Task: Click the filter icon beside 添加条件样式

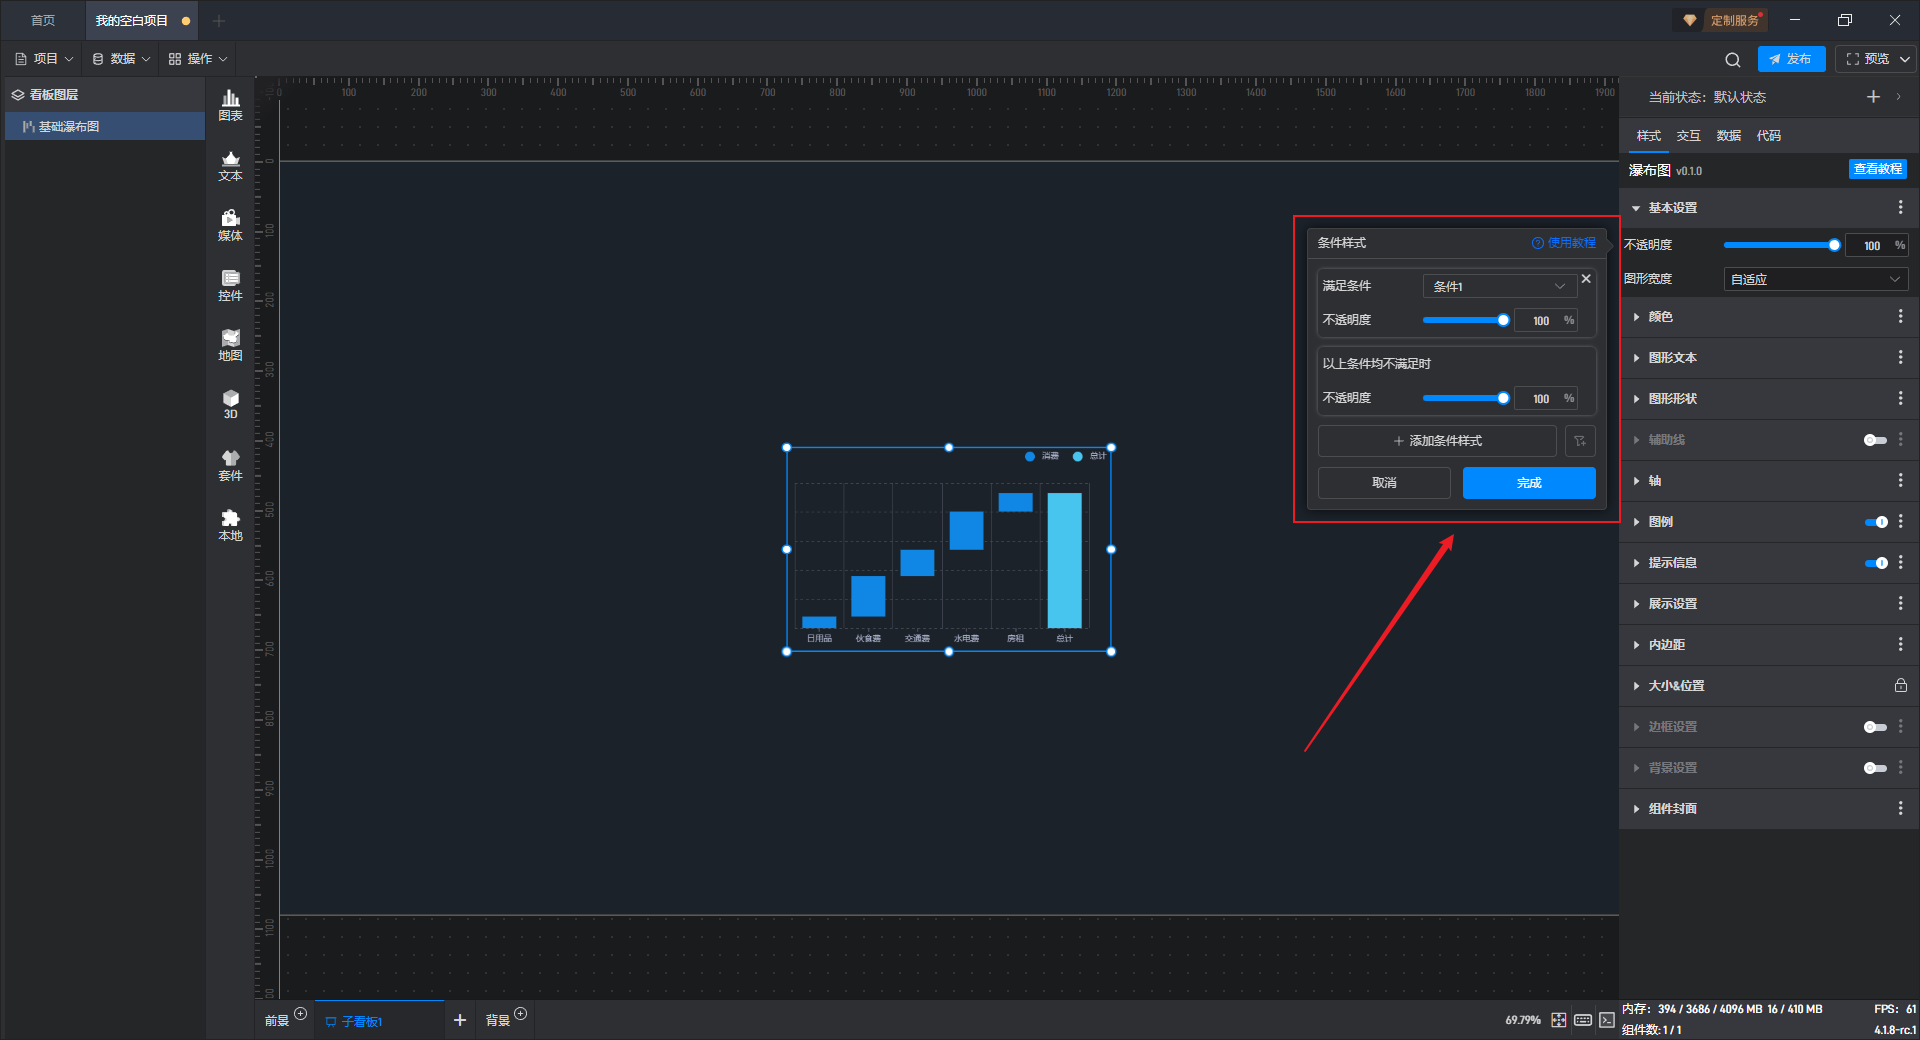Action: point(1580,441)
